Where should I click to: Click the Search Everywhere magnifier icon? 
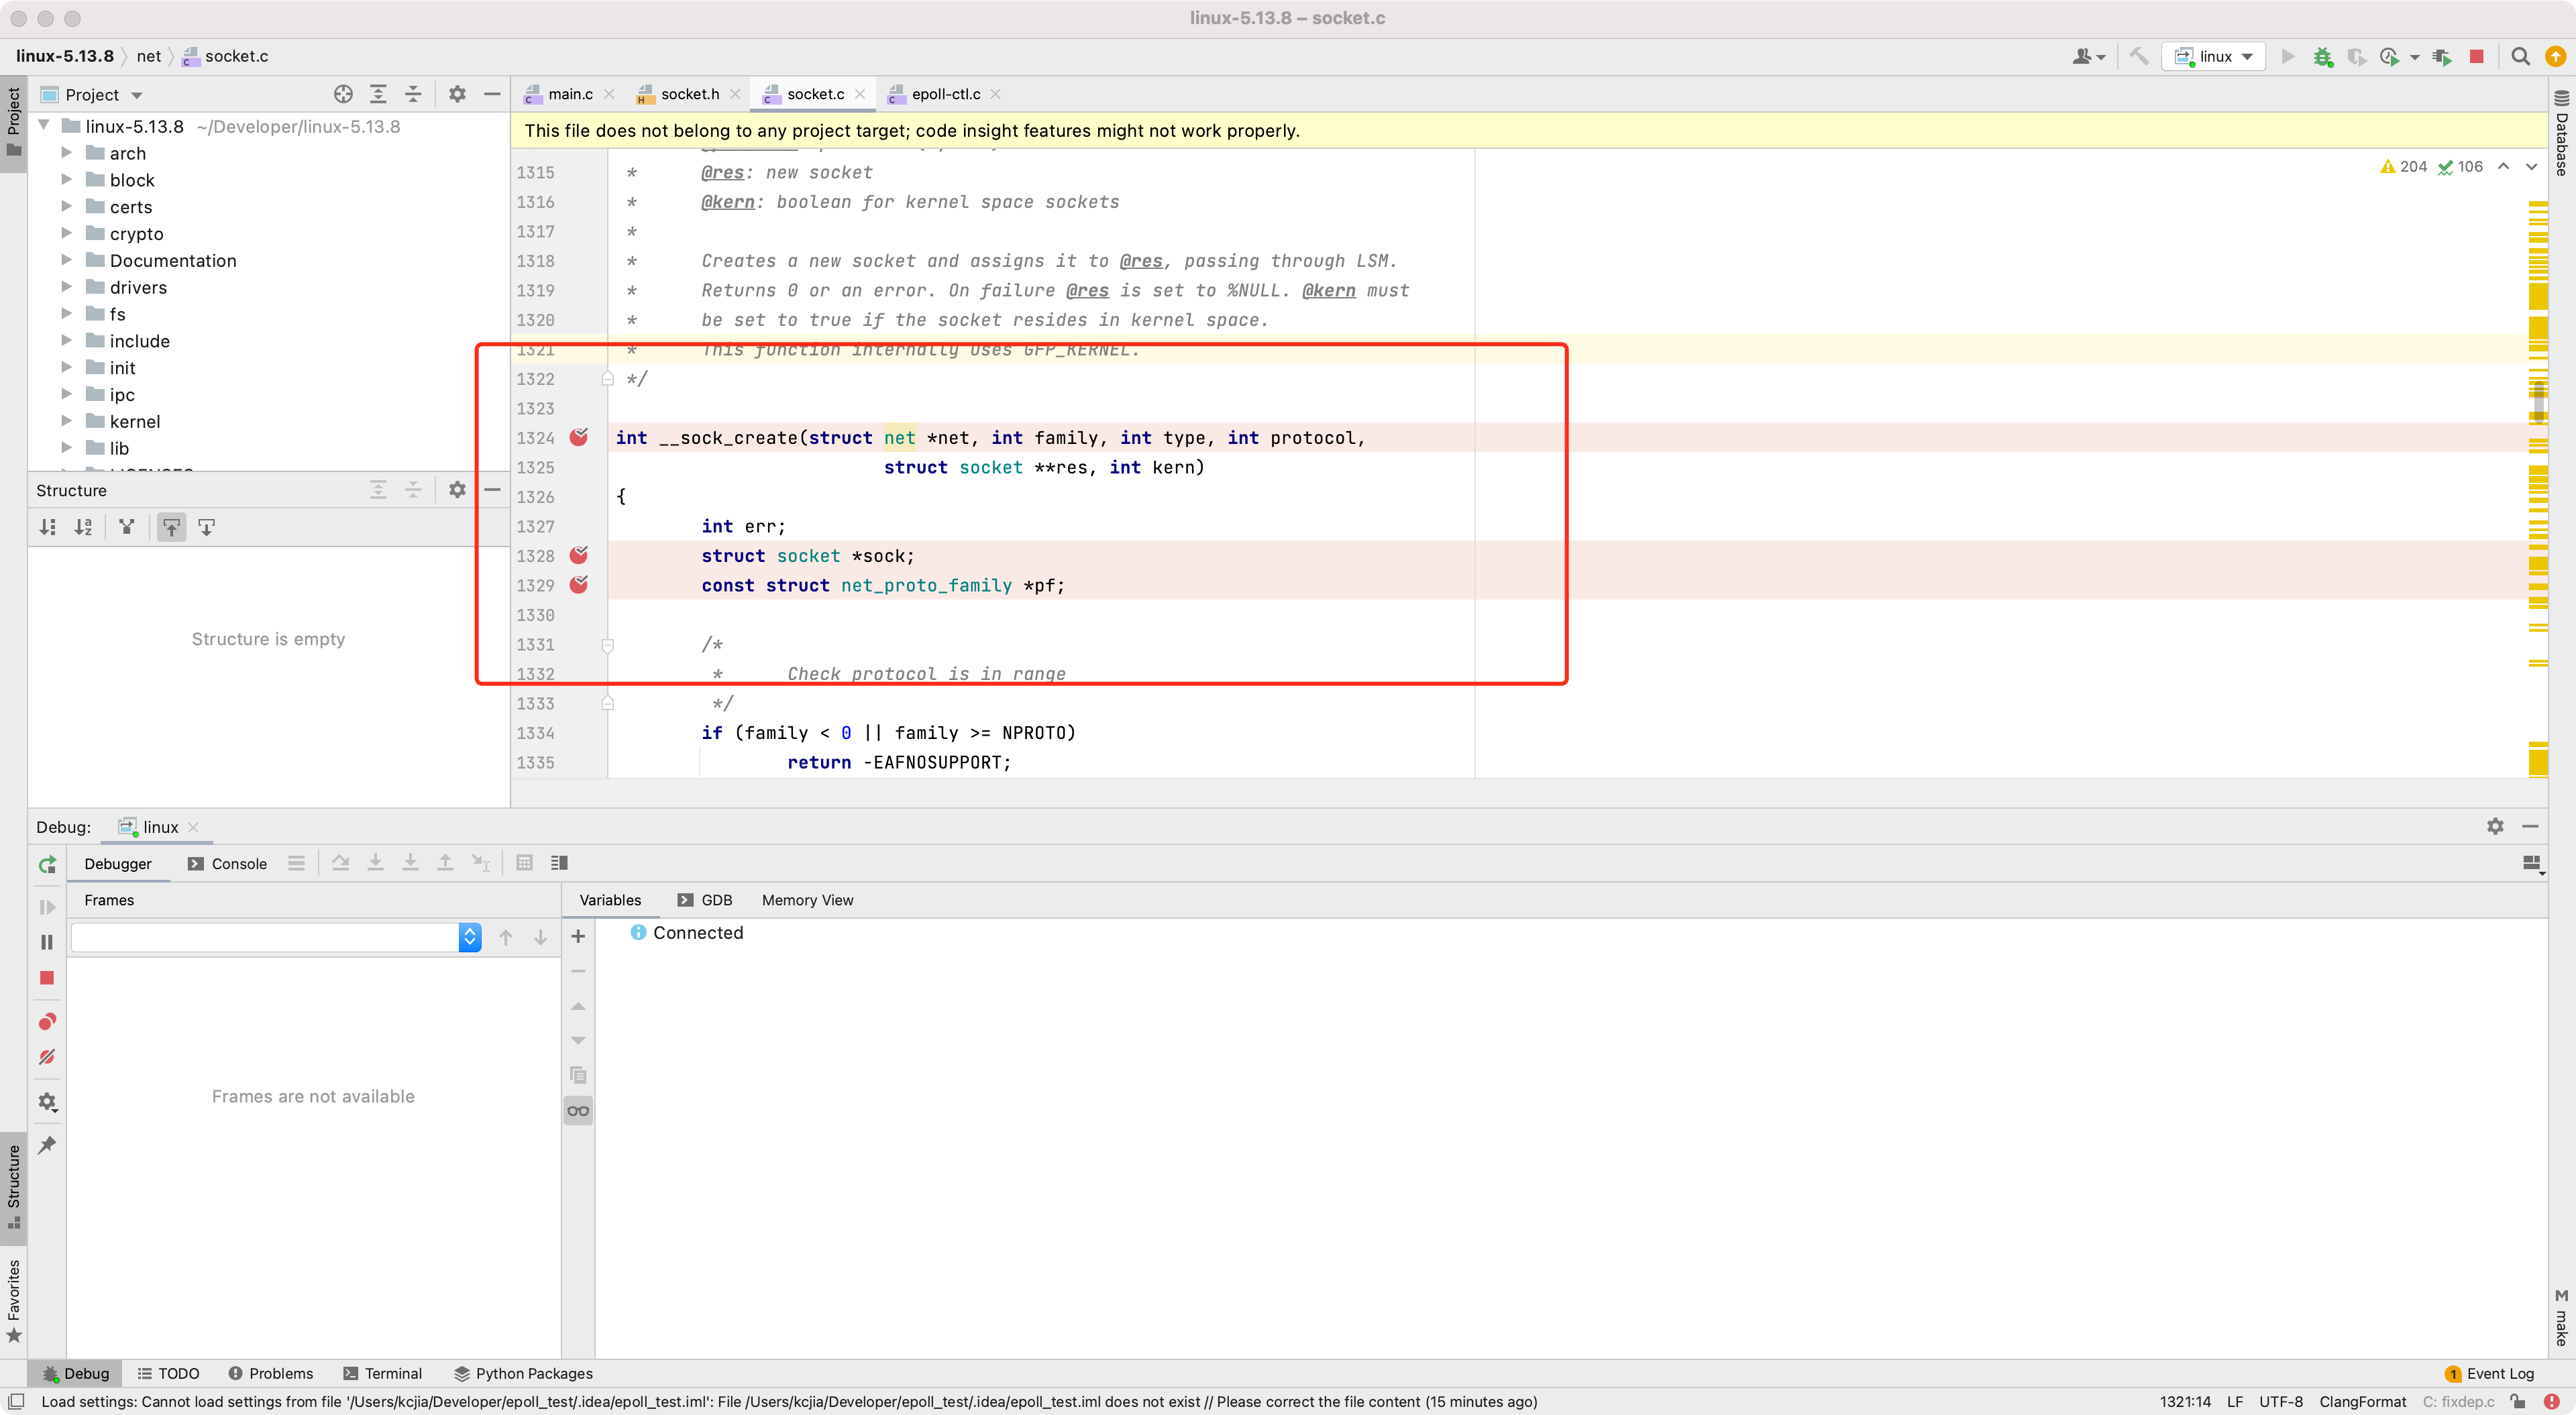(x=2520, y=57)
